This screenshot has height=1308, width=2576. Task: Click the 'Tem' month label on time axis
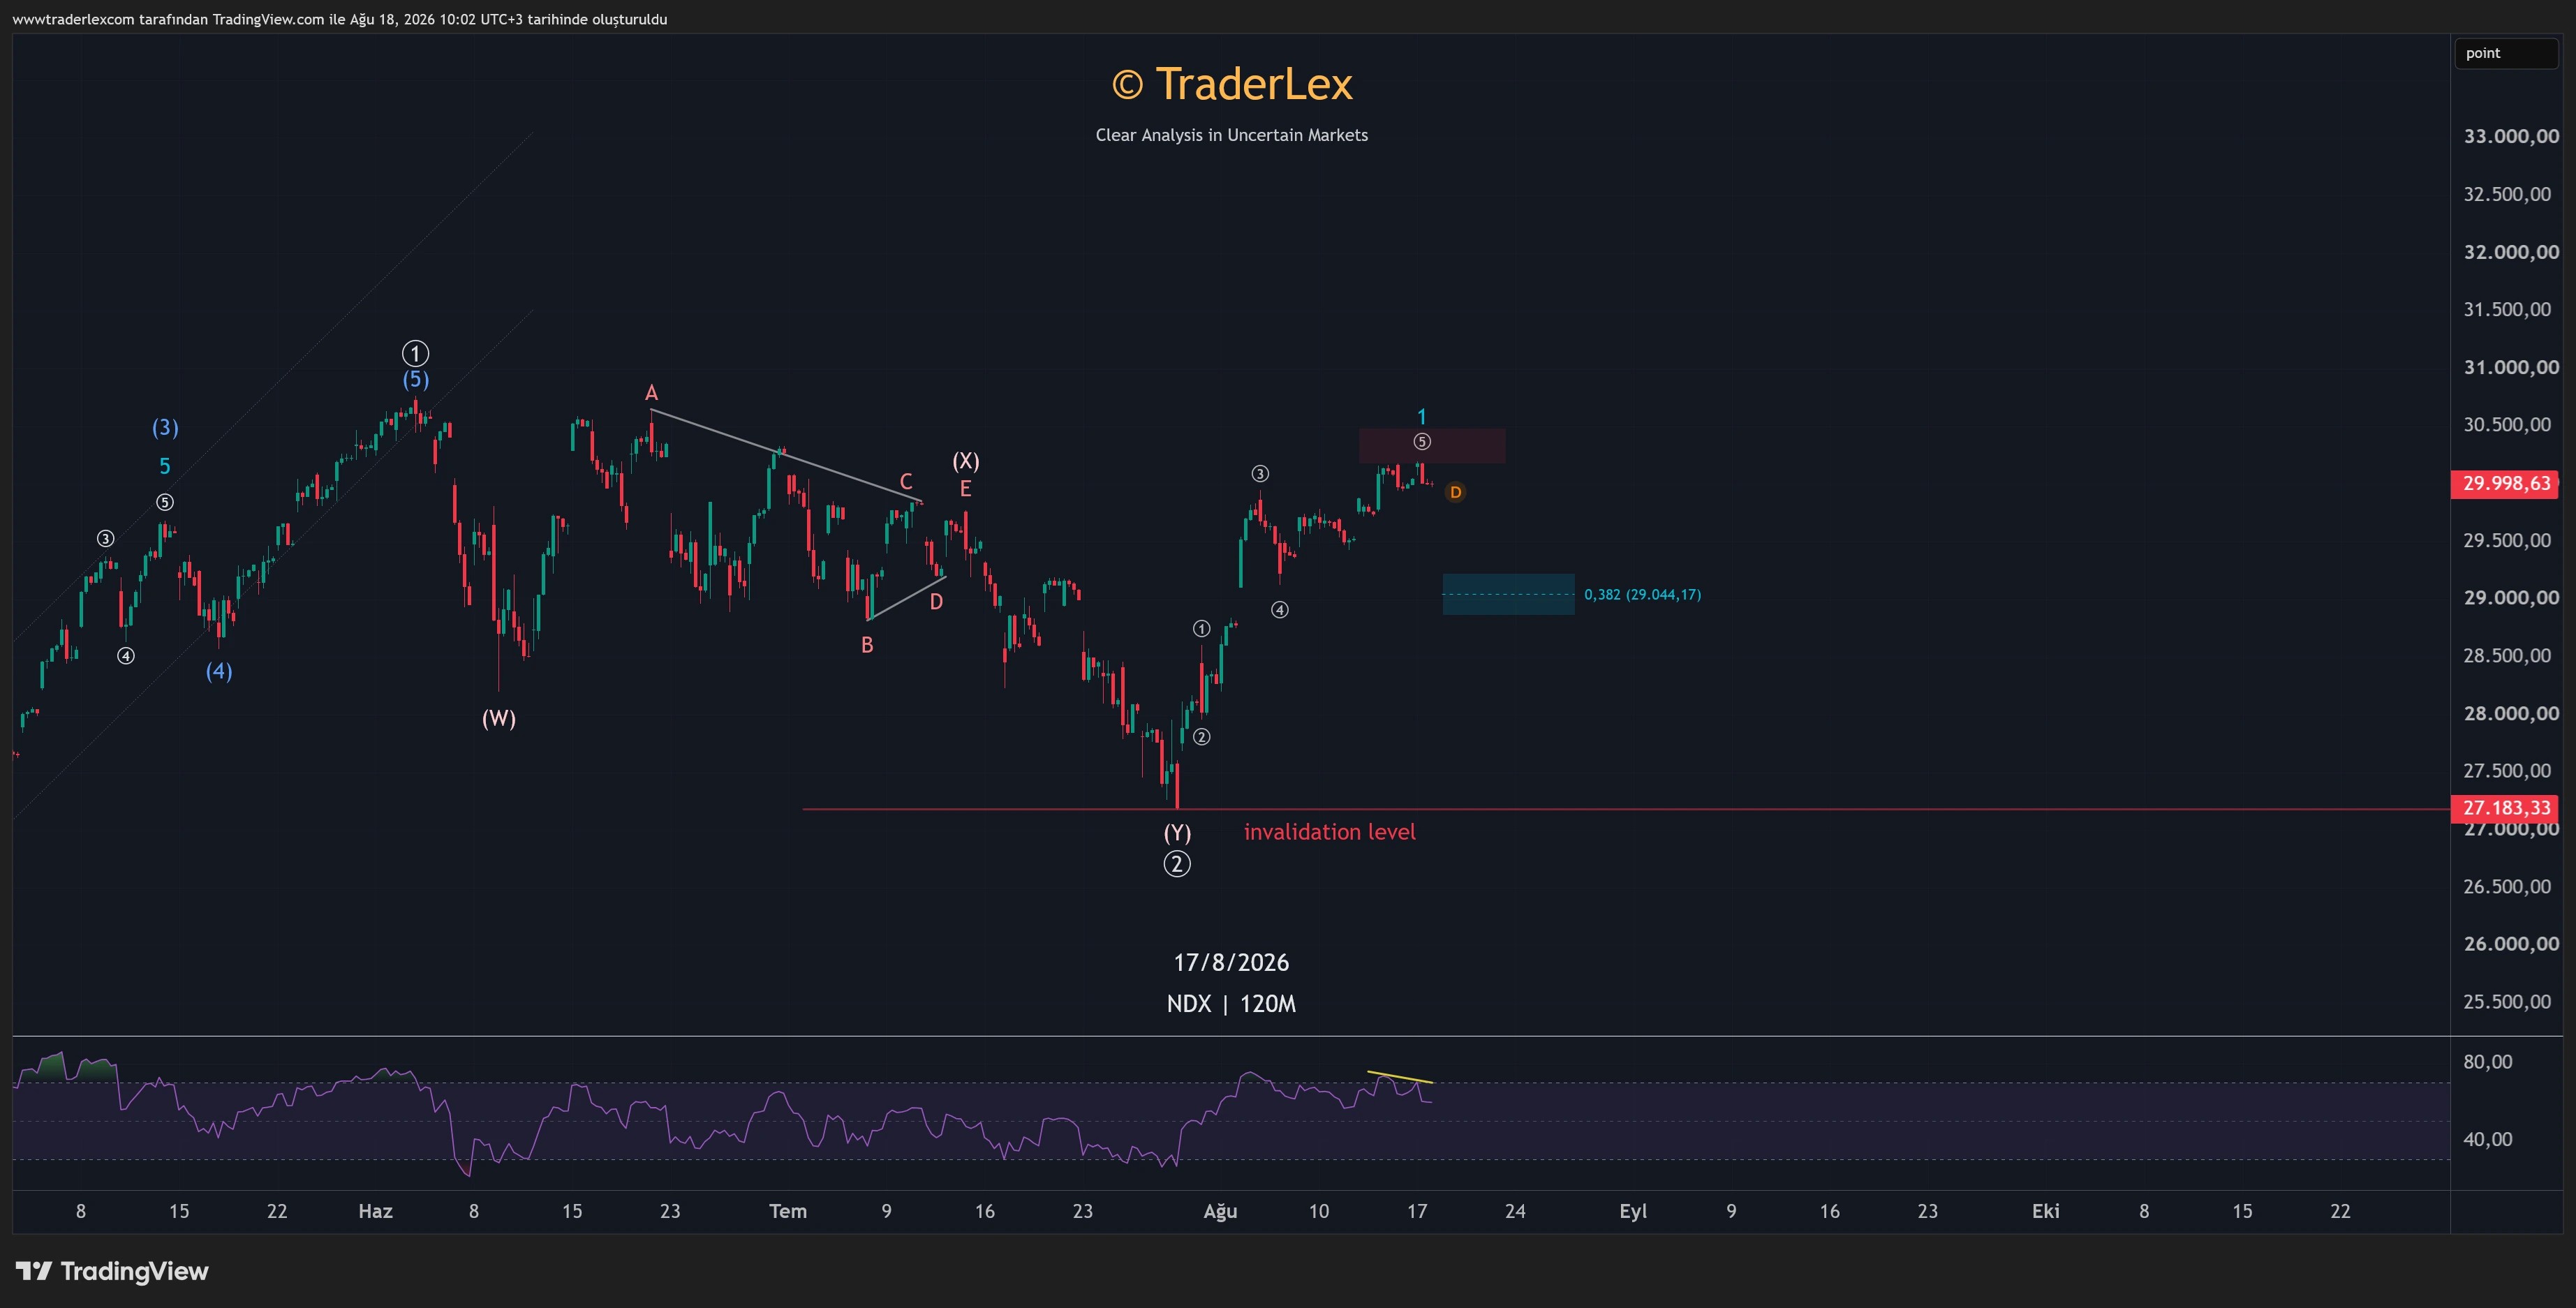pos(788,1211)
